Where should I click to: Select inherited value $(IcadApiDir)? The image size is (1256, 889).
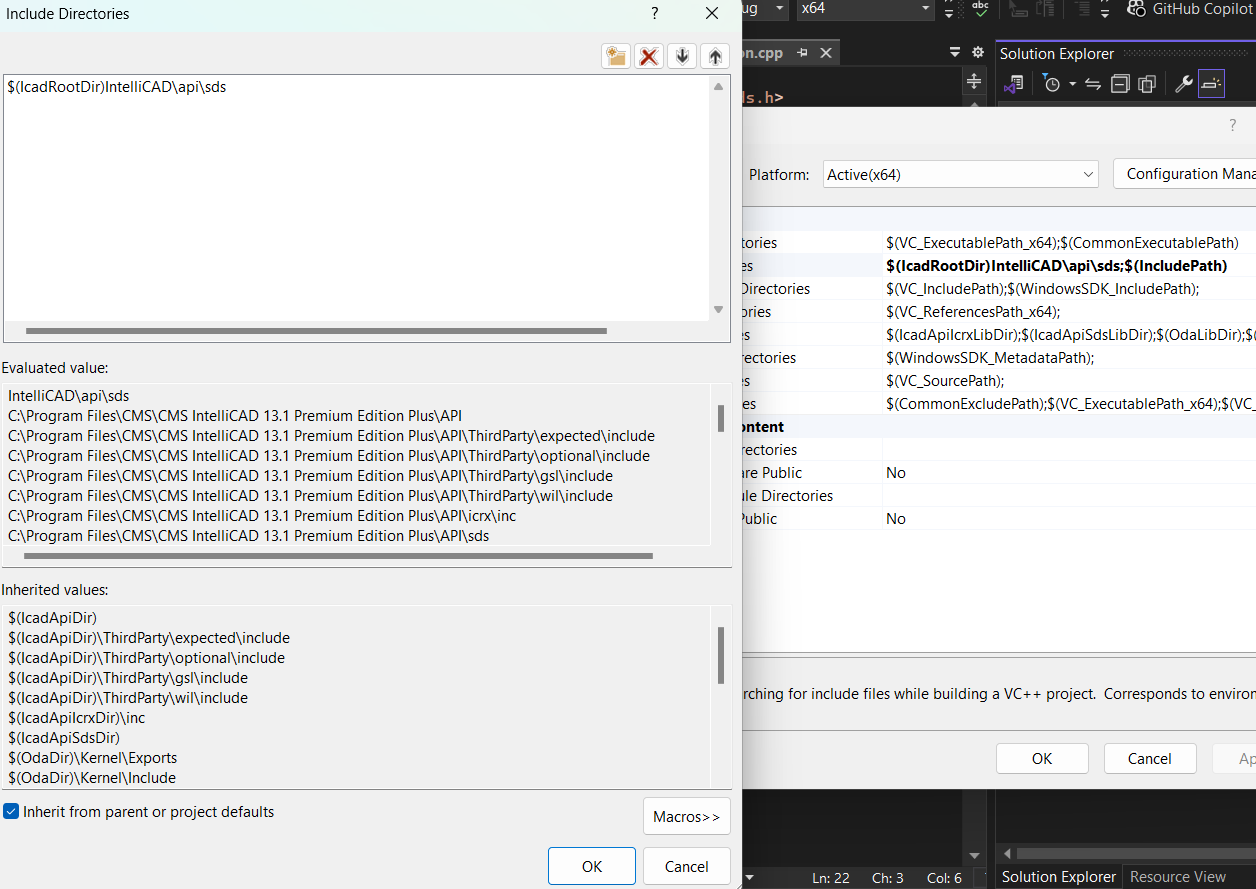[x=52, y=618]
